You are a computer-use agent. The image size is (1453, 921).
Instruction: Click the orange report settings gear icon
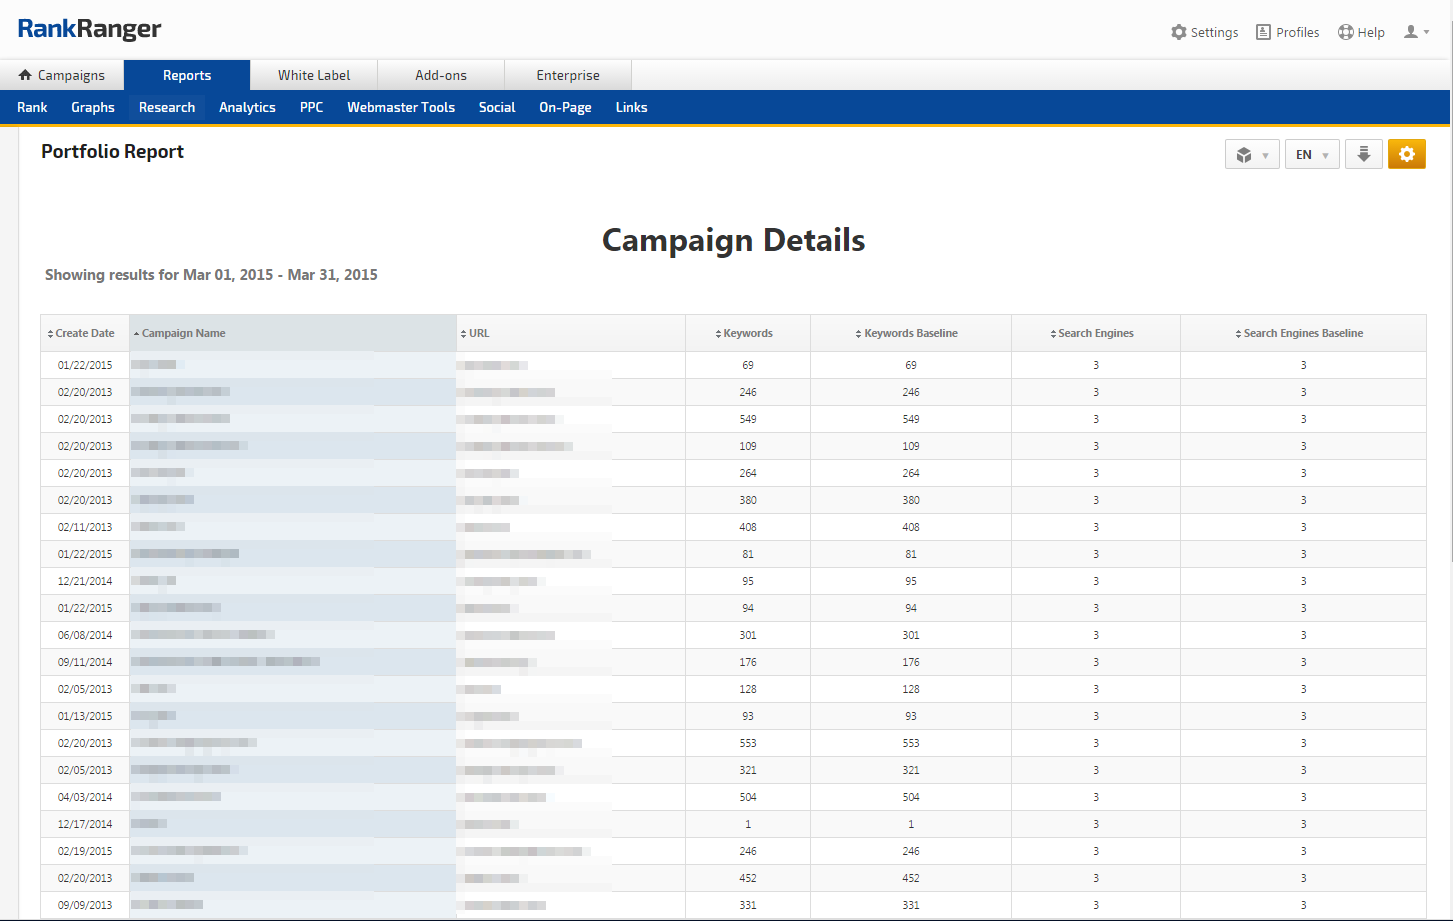pos(1406,154)
